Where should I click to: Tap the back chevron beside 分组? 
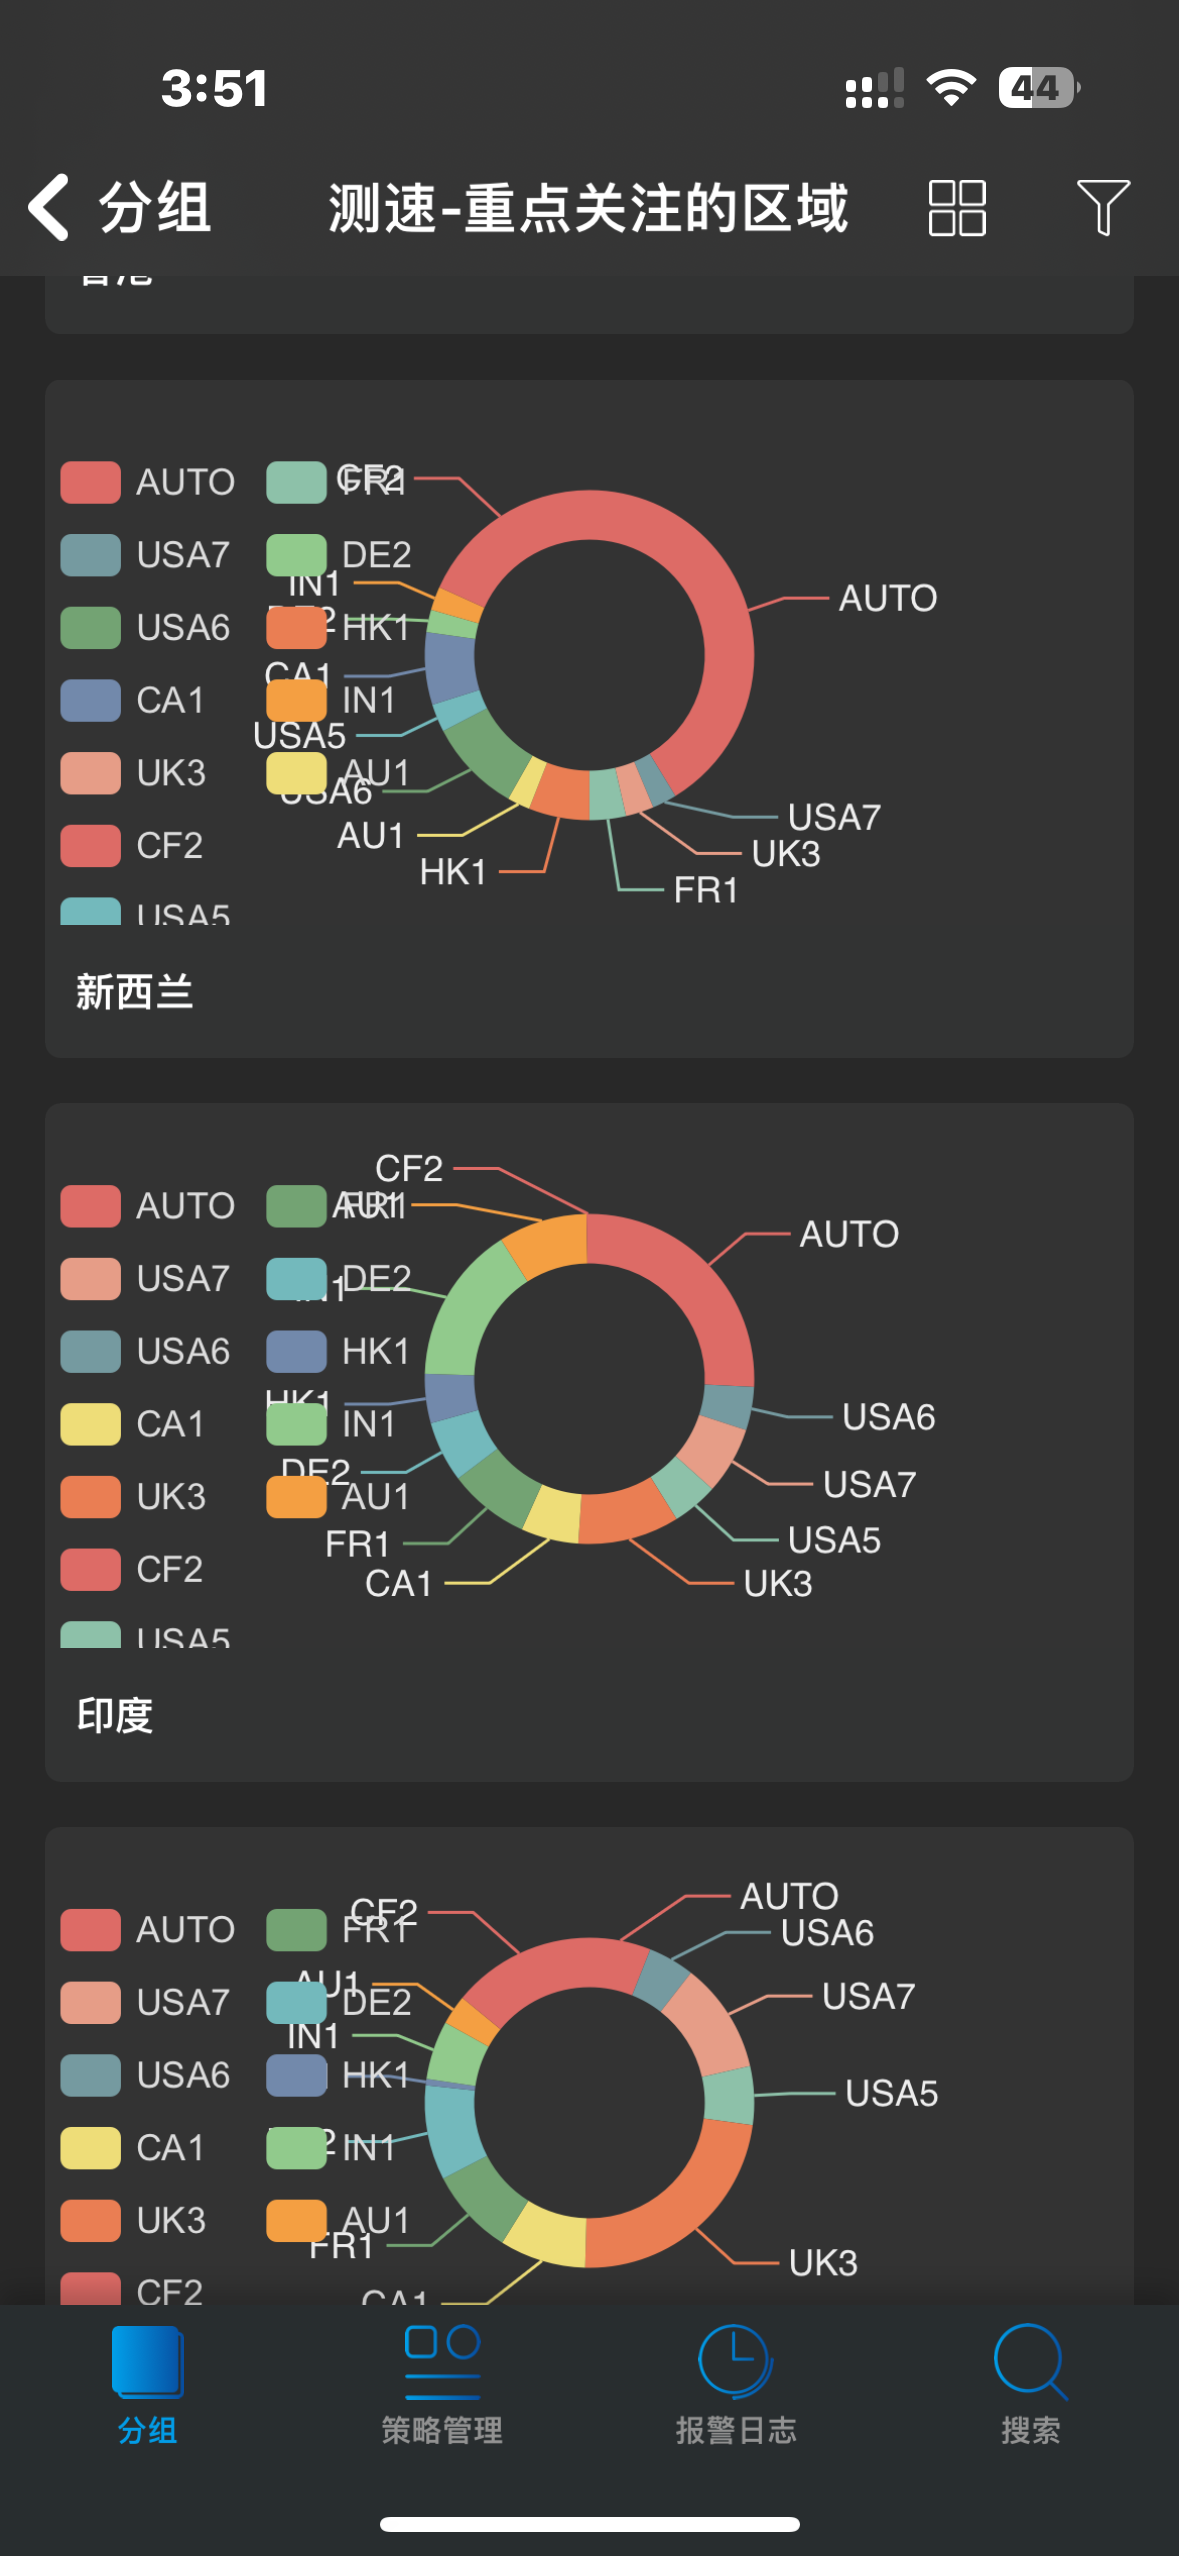pos(50,208)
